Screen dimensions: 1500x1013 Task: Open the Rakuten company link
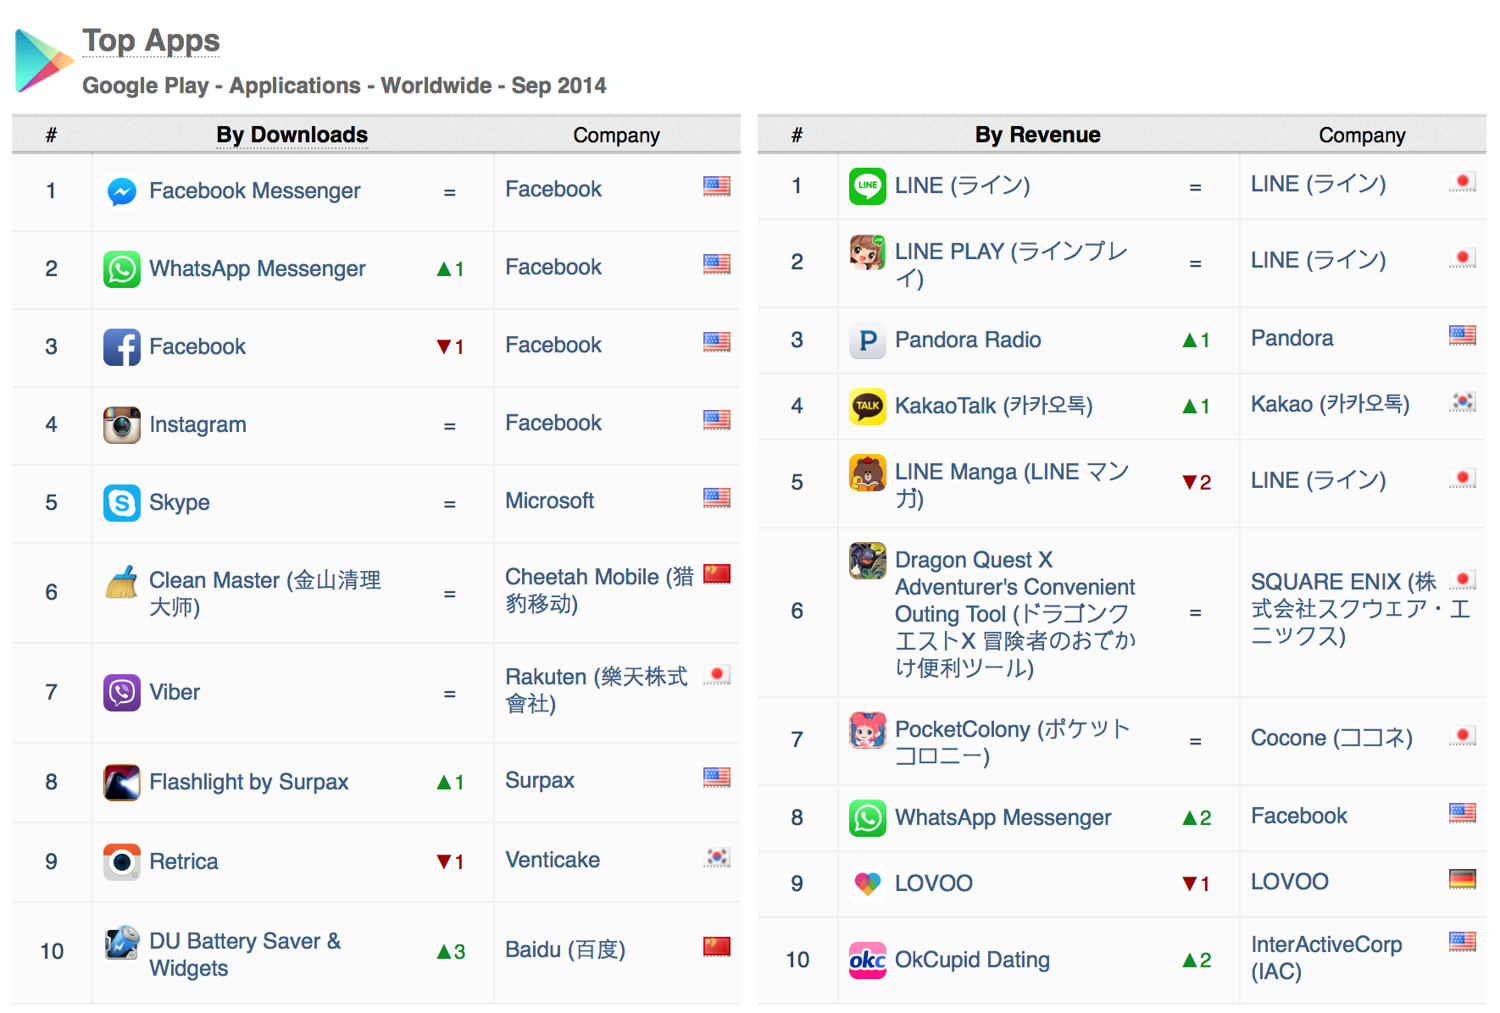pos(596,690)
